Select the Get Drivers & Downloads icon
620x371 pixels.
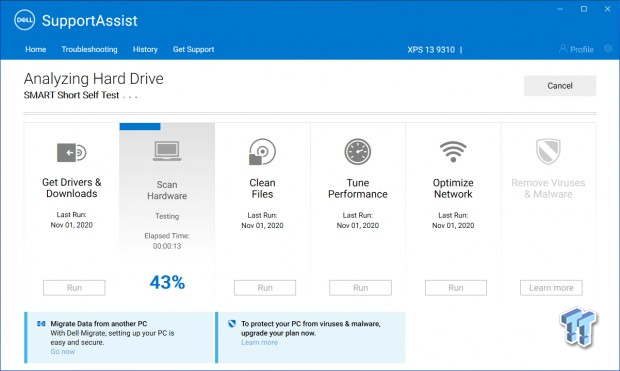coord(72,152)
